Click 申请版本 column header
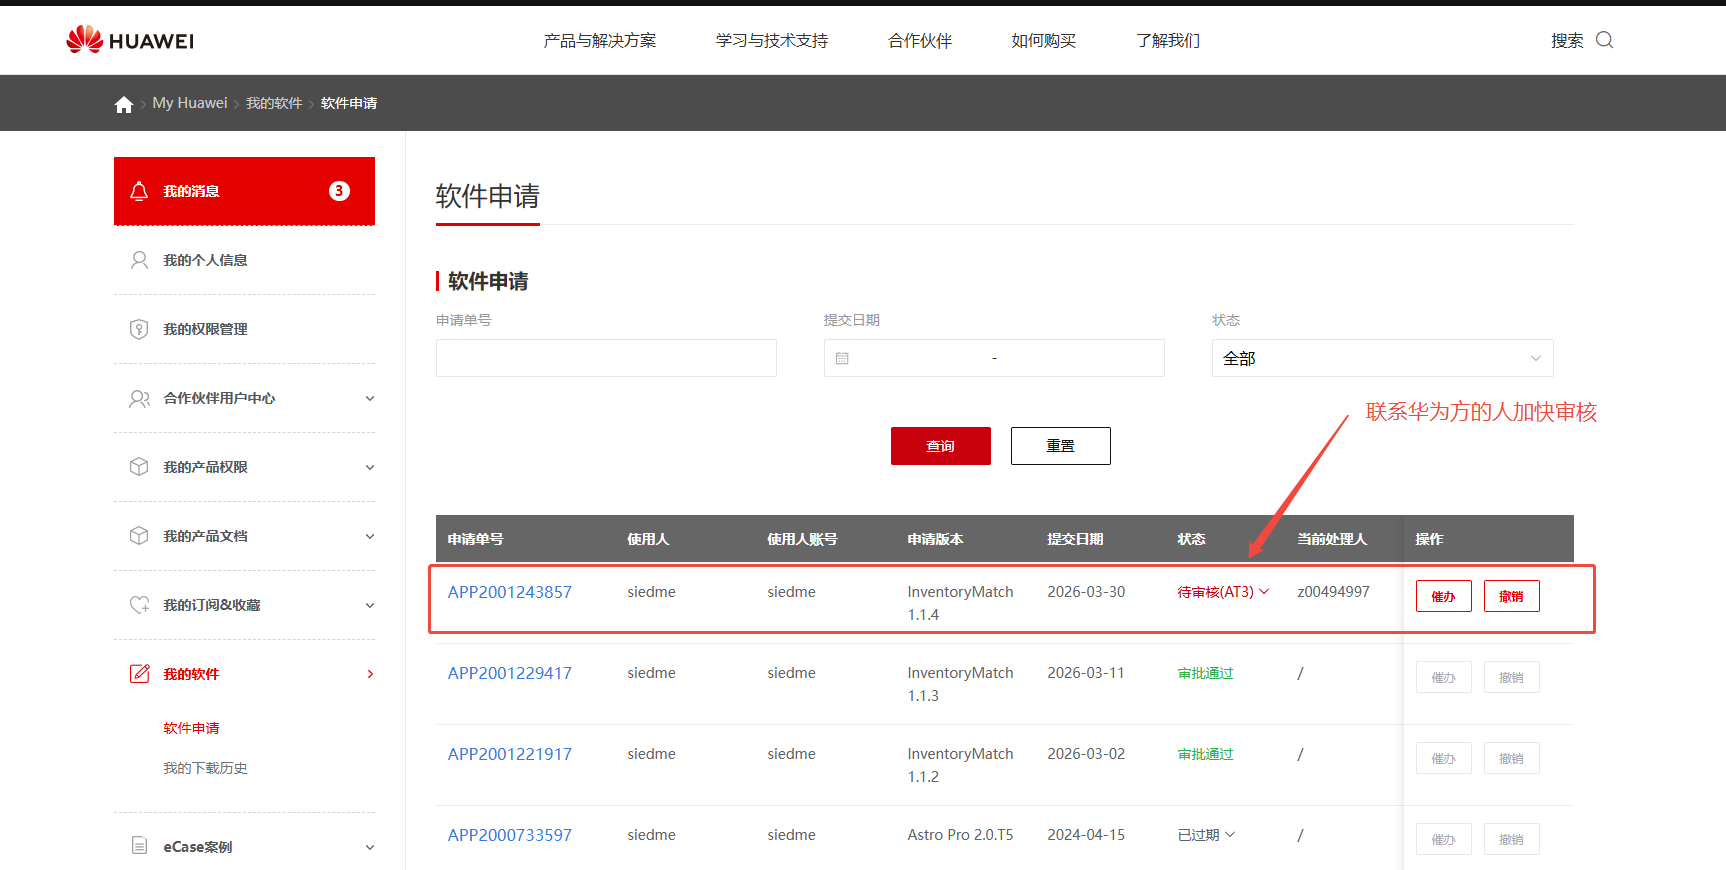The image size is (1726, 870). pos(935,539)
